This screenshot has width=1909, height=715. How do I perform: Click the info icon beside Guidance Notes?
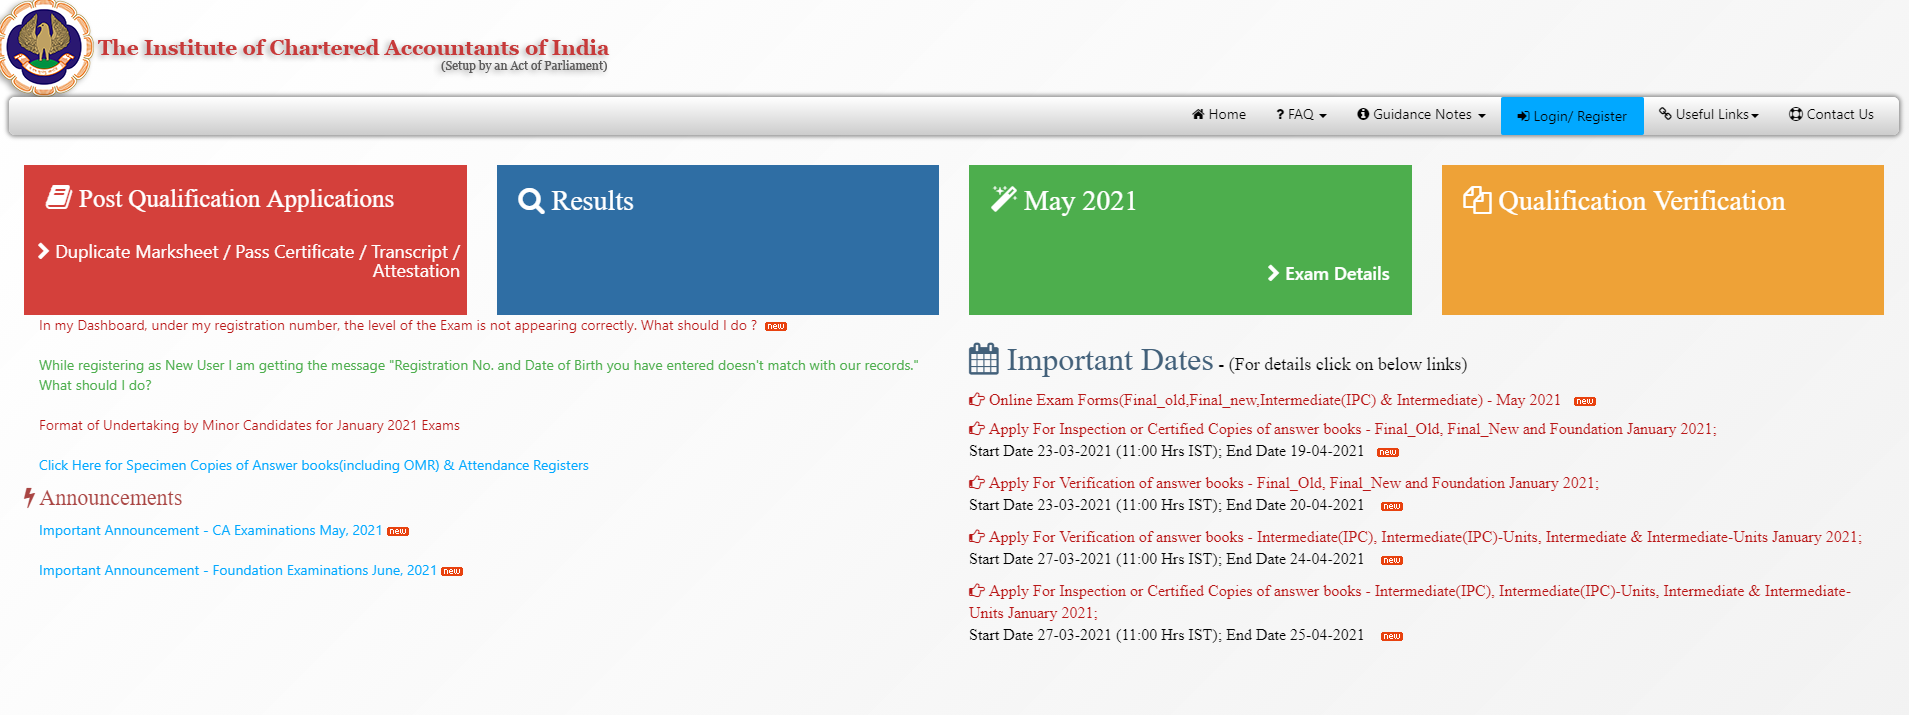pyautogui.click(x=1363, y=114)
